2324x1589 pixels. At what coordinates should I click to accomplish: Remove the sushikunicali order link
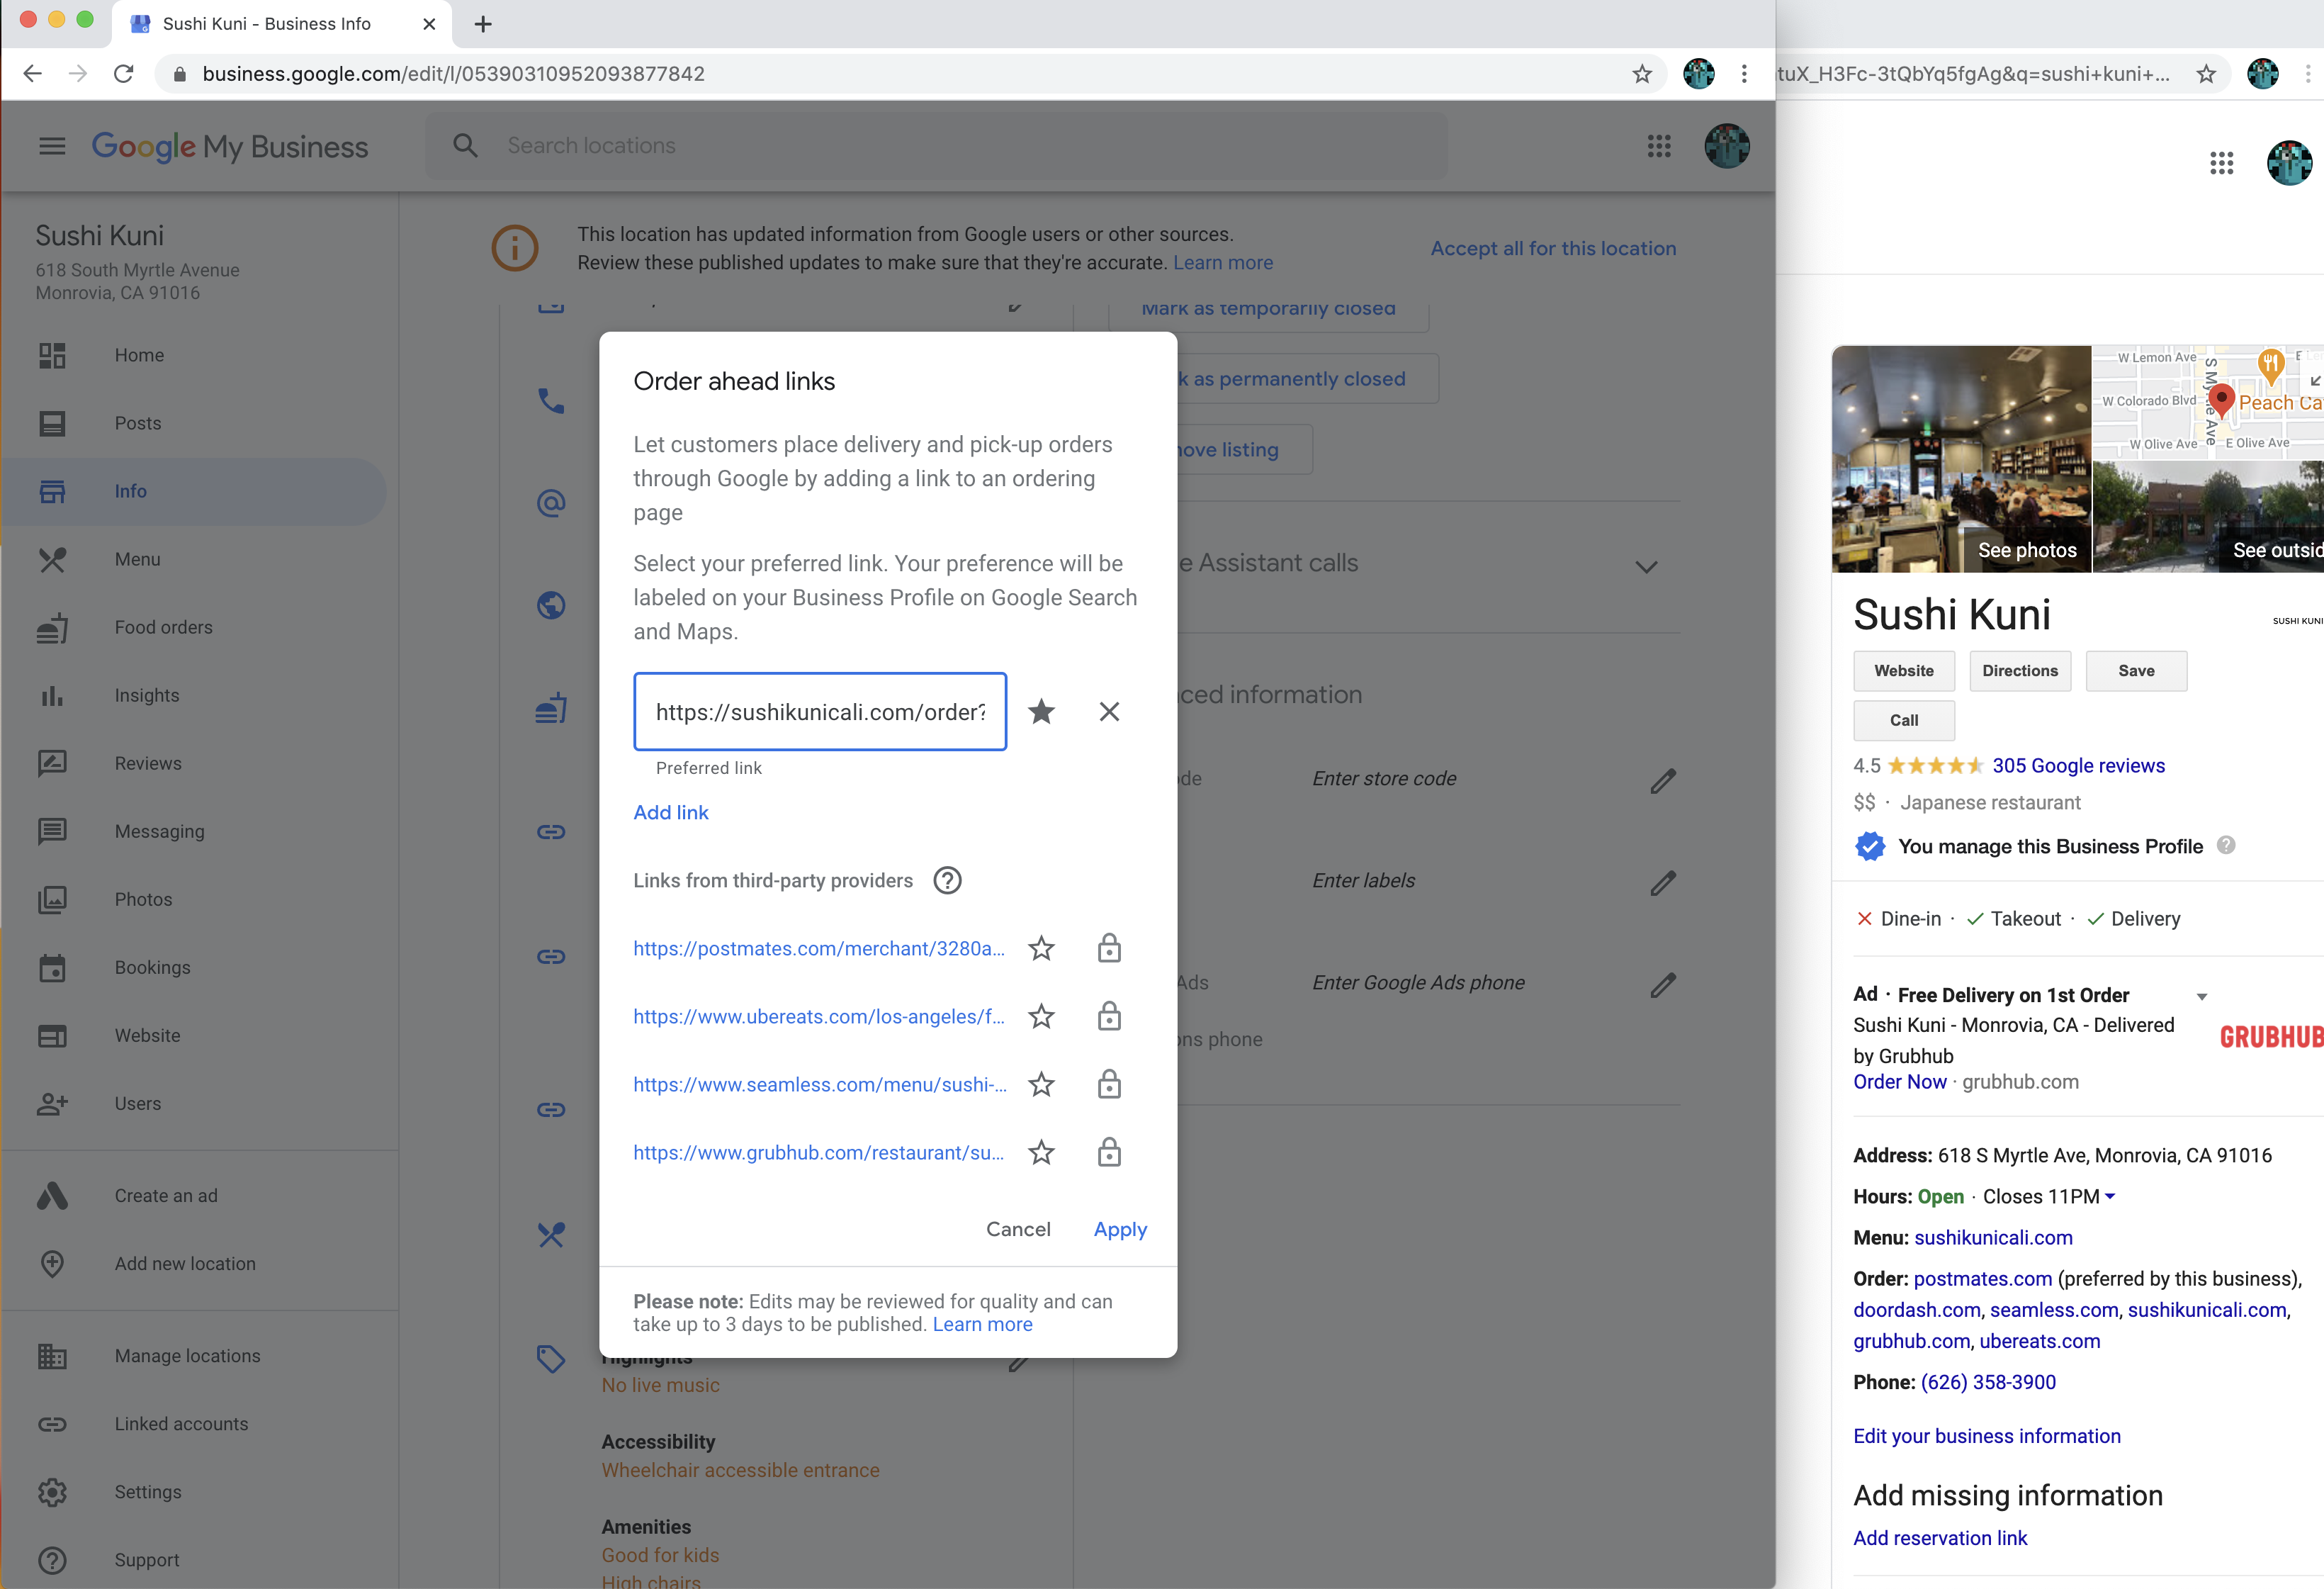point(1109,711)
